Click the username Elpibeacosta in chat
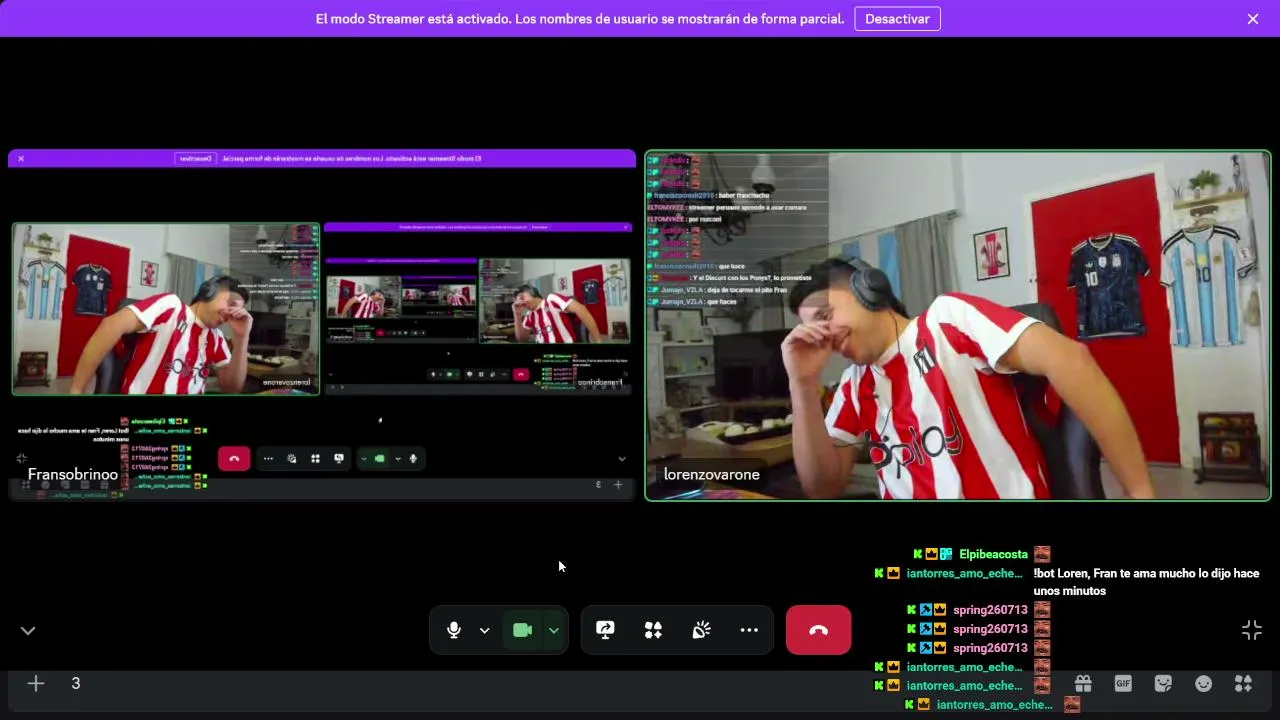 (993, 554)
